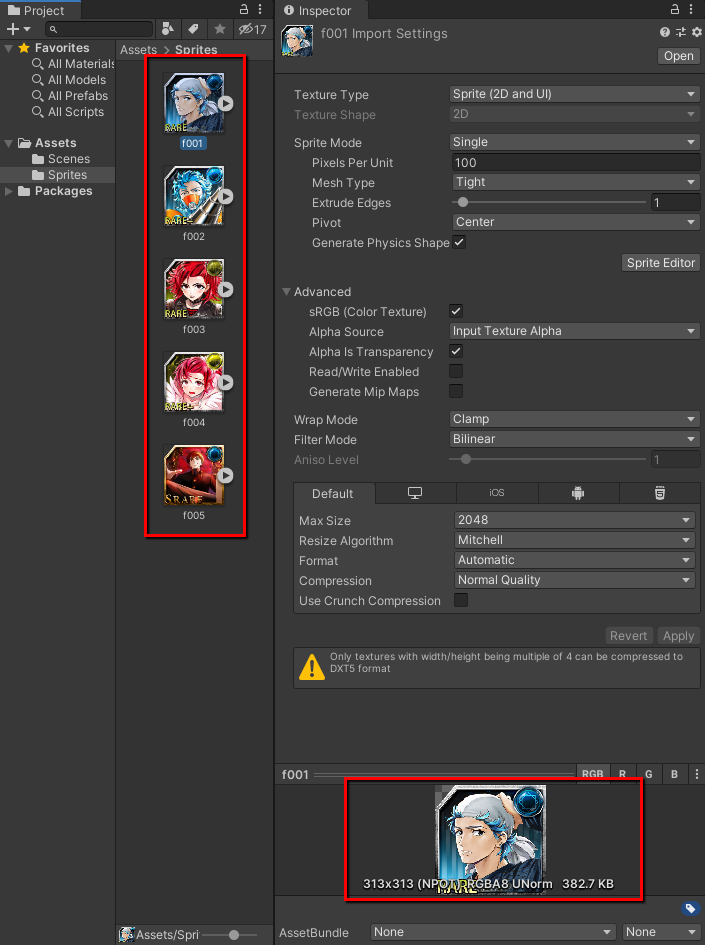Adjust the project icon size slider
Image resolution: width=705 pixels, height=945 pixels.
234,935
